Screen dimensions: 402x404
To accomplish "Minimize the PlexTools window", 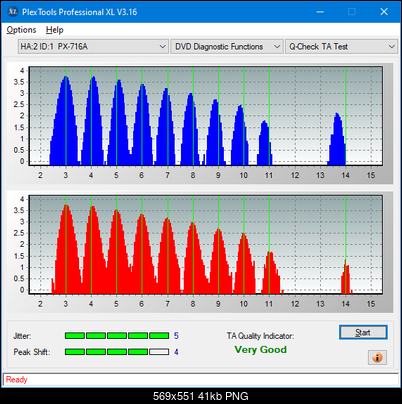I will [320, 12].
